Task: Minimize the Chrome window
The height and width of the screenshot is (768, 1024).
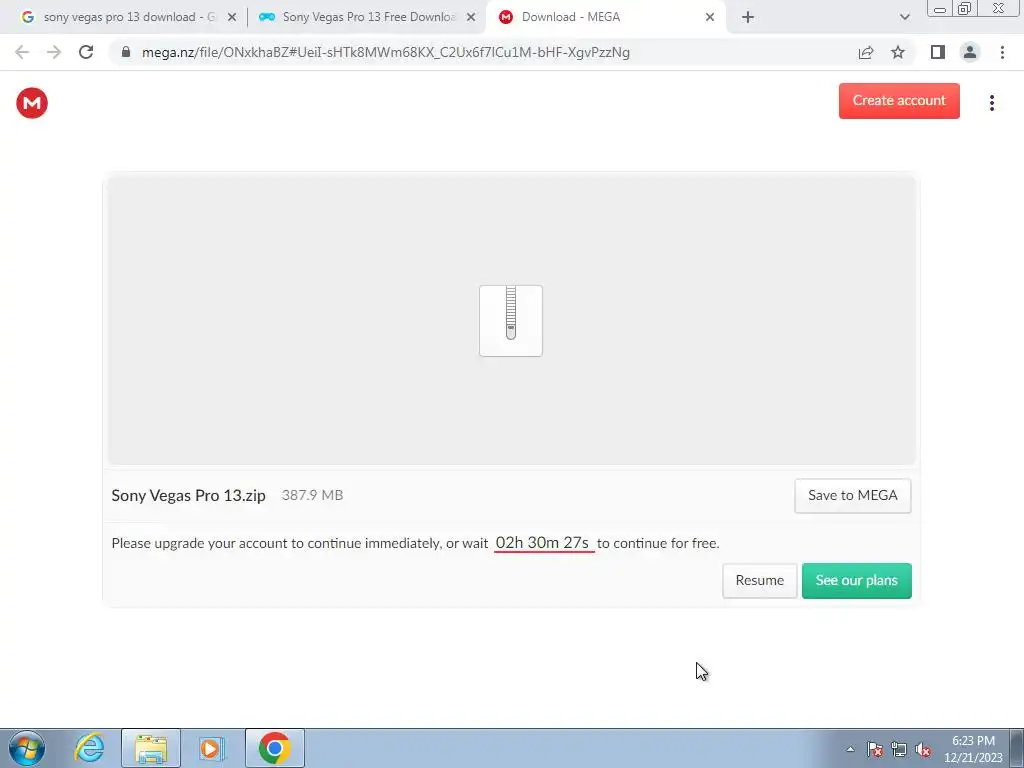Action: [940, 9]
